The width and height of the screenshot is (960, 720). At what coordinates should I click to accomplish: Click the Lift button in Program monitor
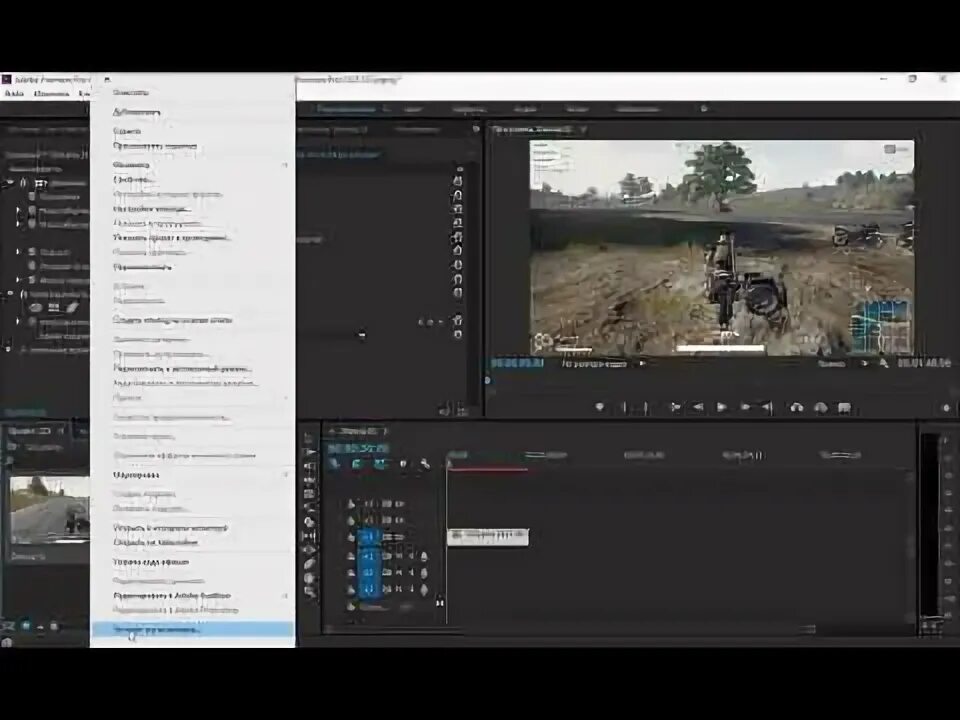[797, 407]
